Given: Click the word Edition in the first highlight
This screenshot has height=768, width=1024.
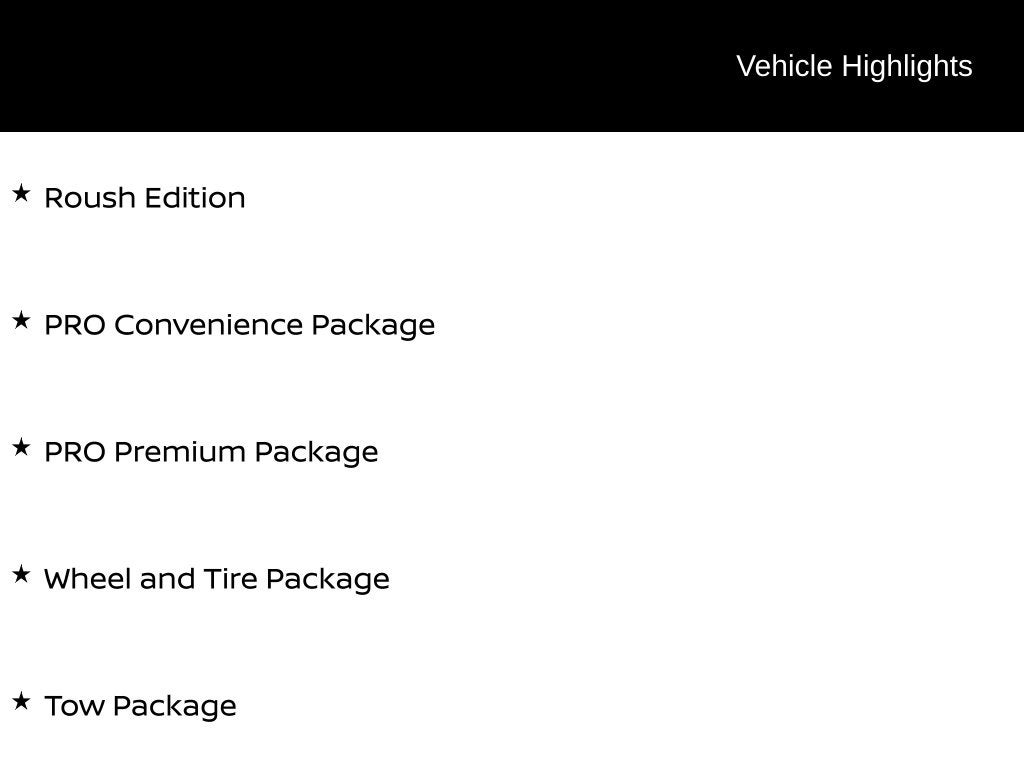Looking at the screenshot, I should point(195,198).
